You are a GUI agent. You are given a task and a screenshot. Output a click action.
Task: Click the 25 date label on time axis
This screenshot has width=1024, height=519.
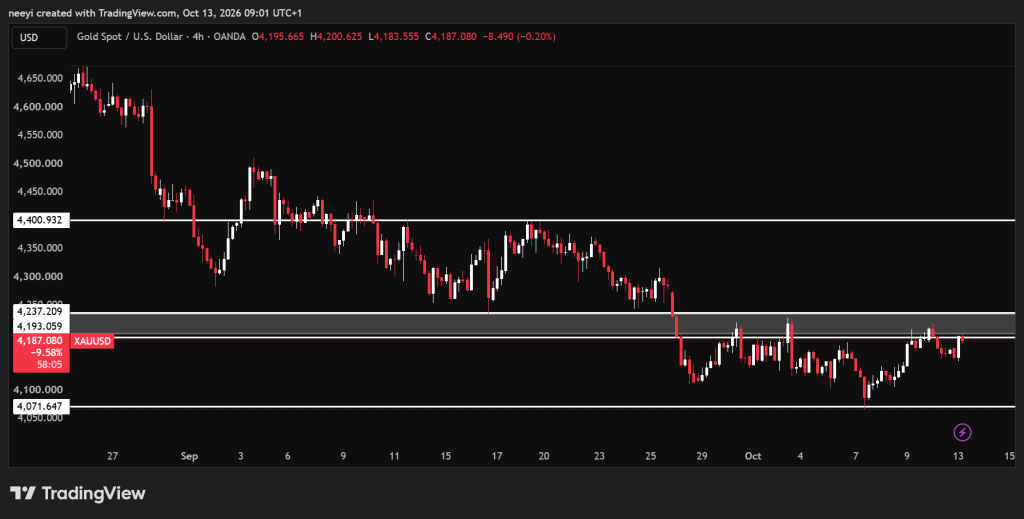click(650, 456)
